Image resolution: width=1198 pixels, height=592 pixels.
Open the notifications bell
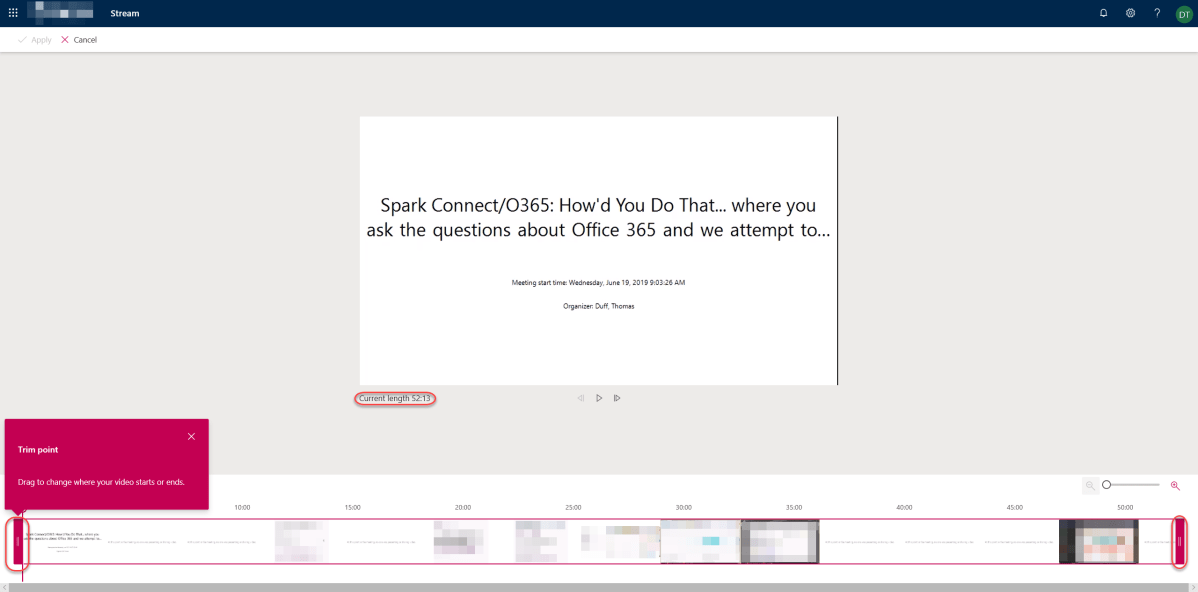click(1103, 13)
